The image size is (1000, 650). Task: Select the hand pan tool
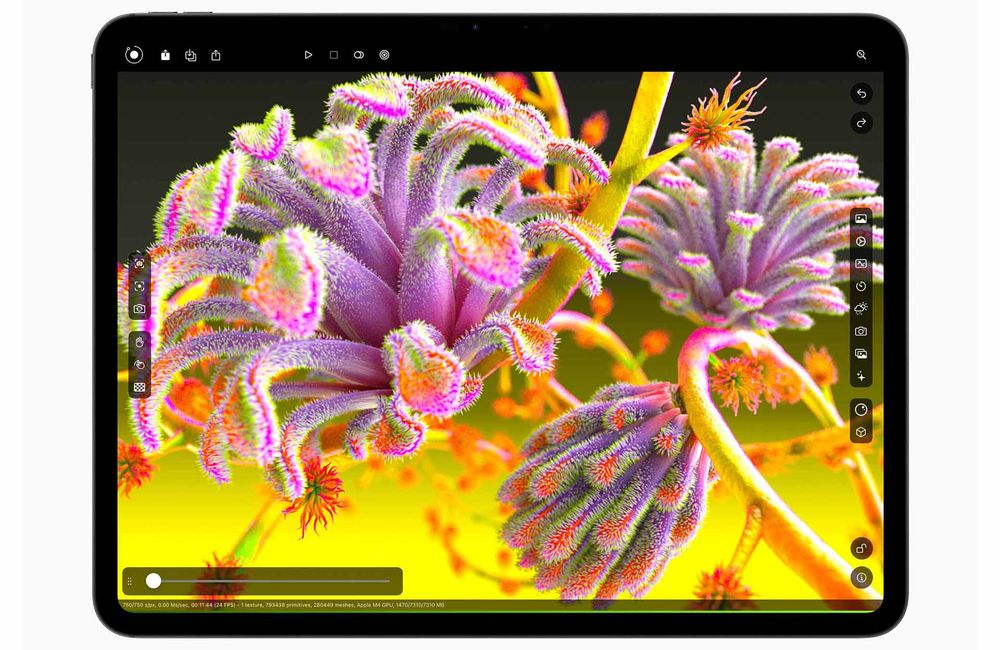click(140, 343)
